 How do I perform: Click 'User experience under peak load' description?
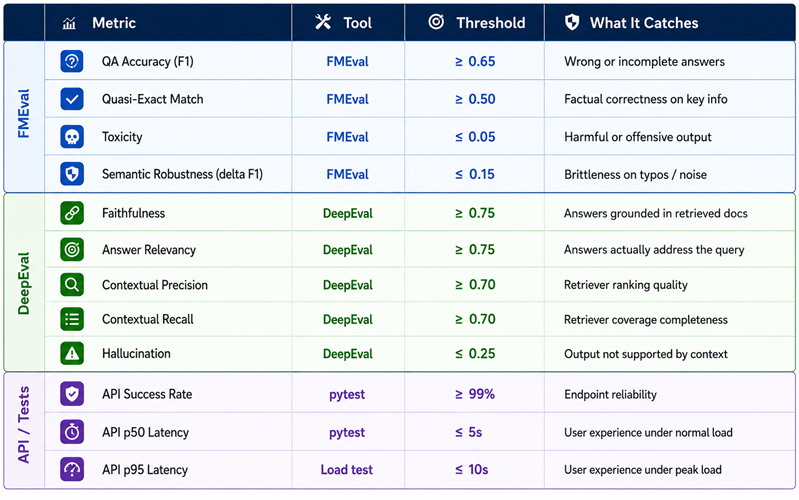[643, 470]
